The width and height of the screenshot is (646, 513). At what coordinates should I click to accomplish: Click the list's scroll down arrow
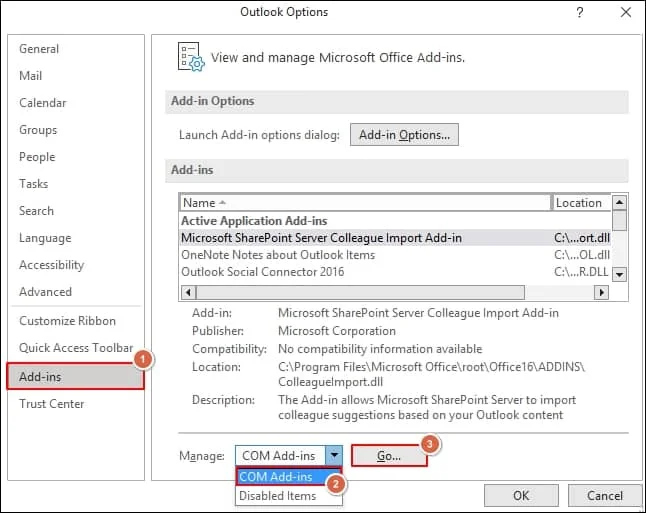[x=619, y=274]
